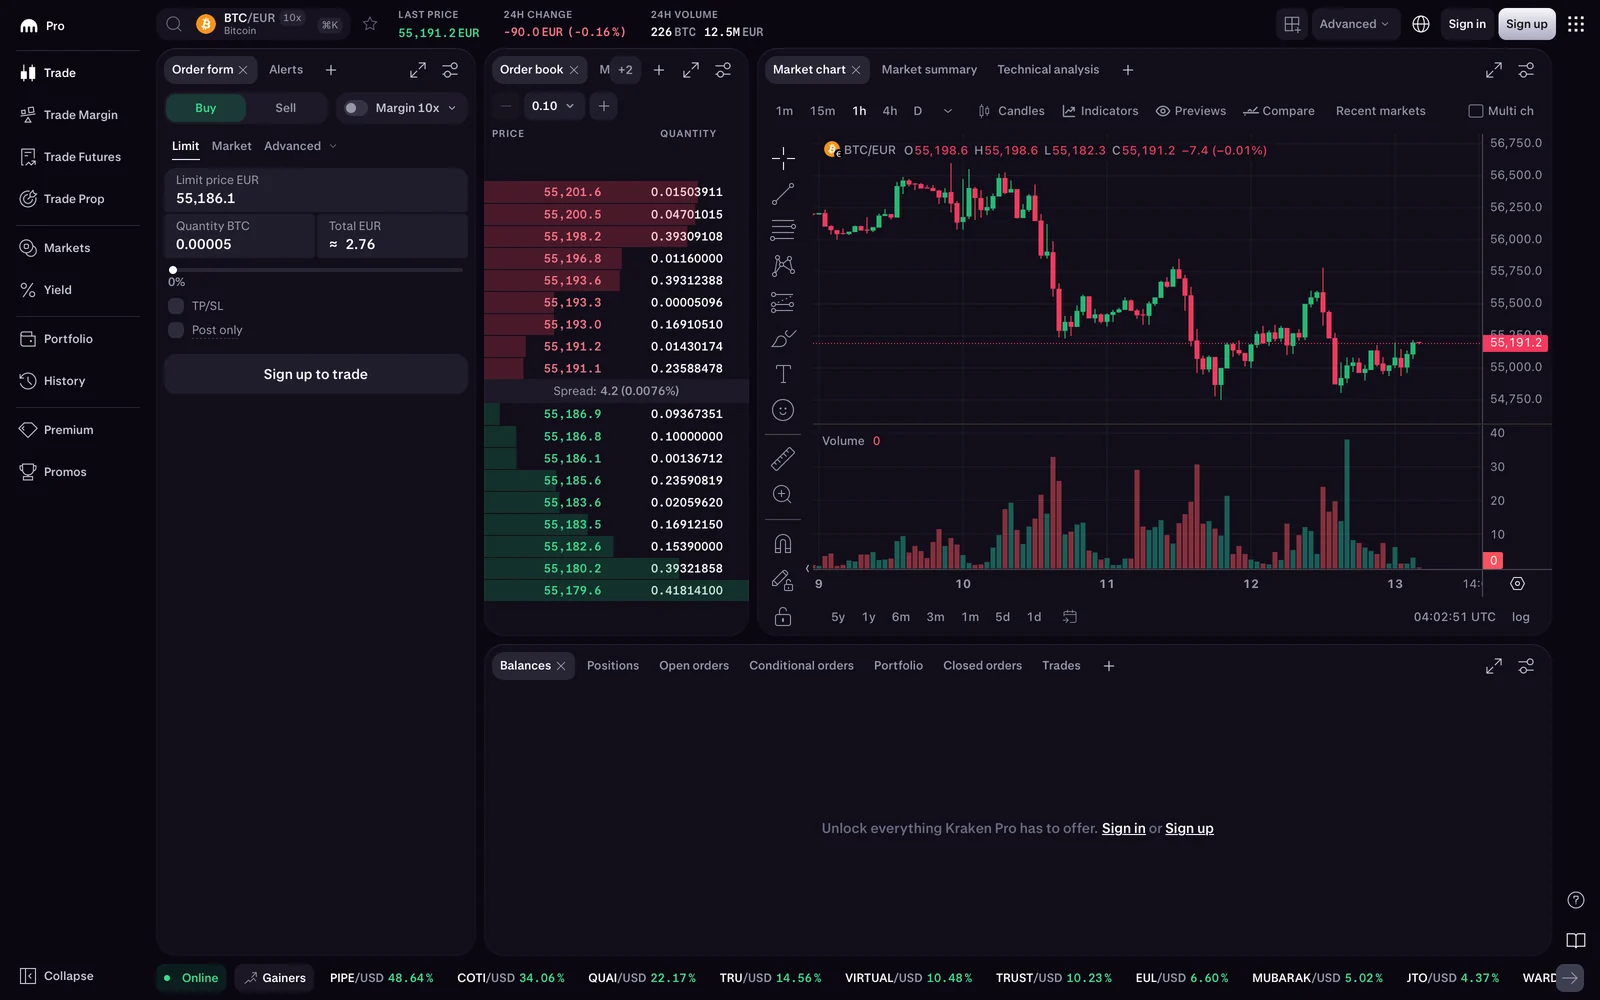Open the Open orders tab
Viewport: 1600px width, 1000px height.
click(694, 666)
